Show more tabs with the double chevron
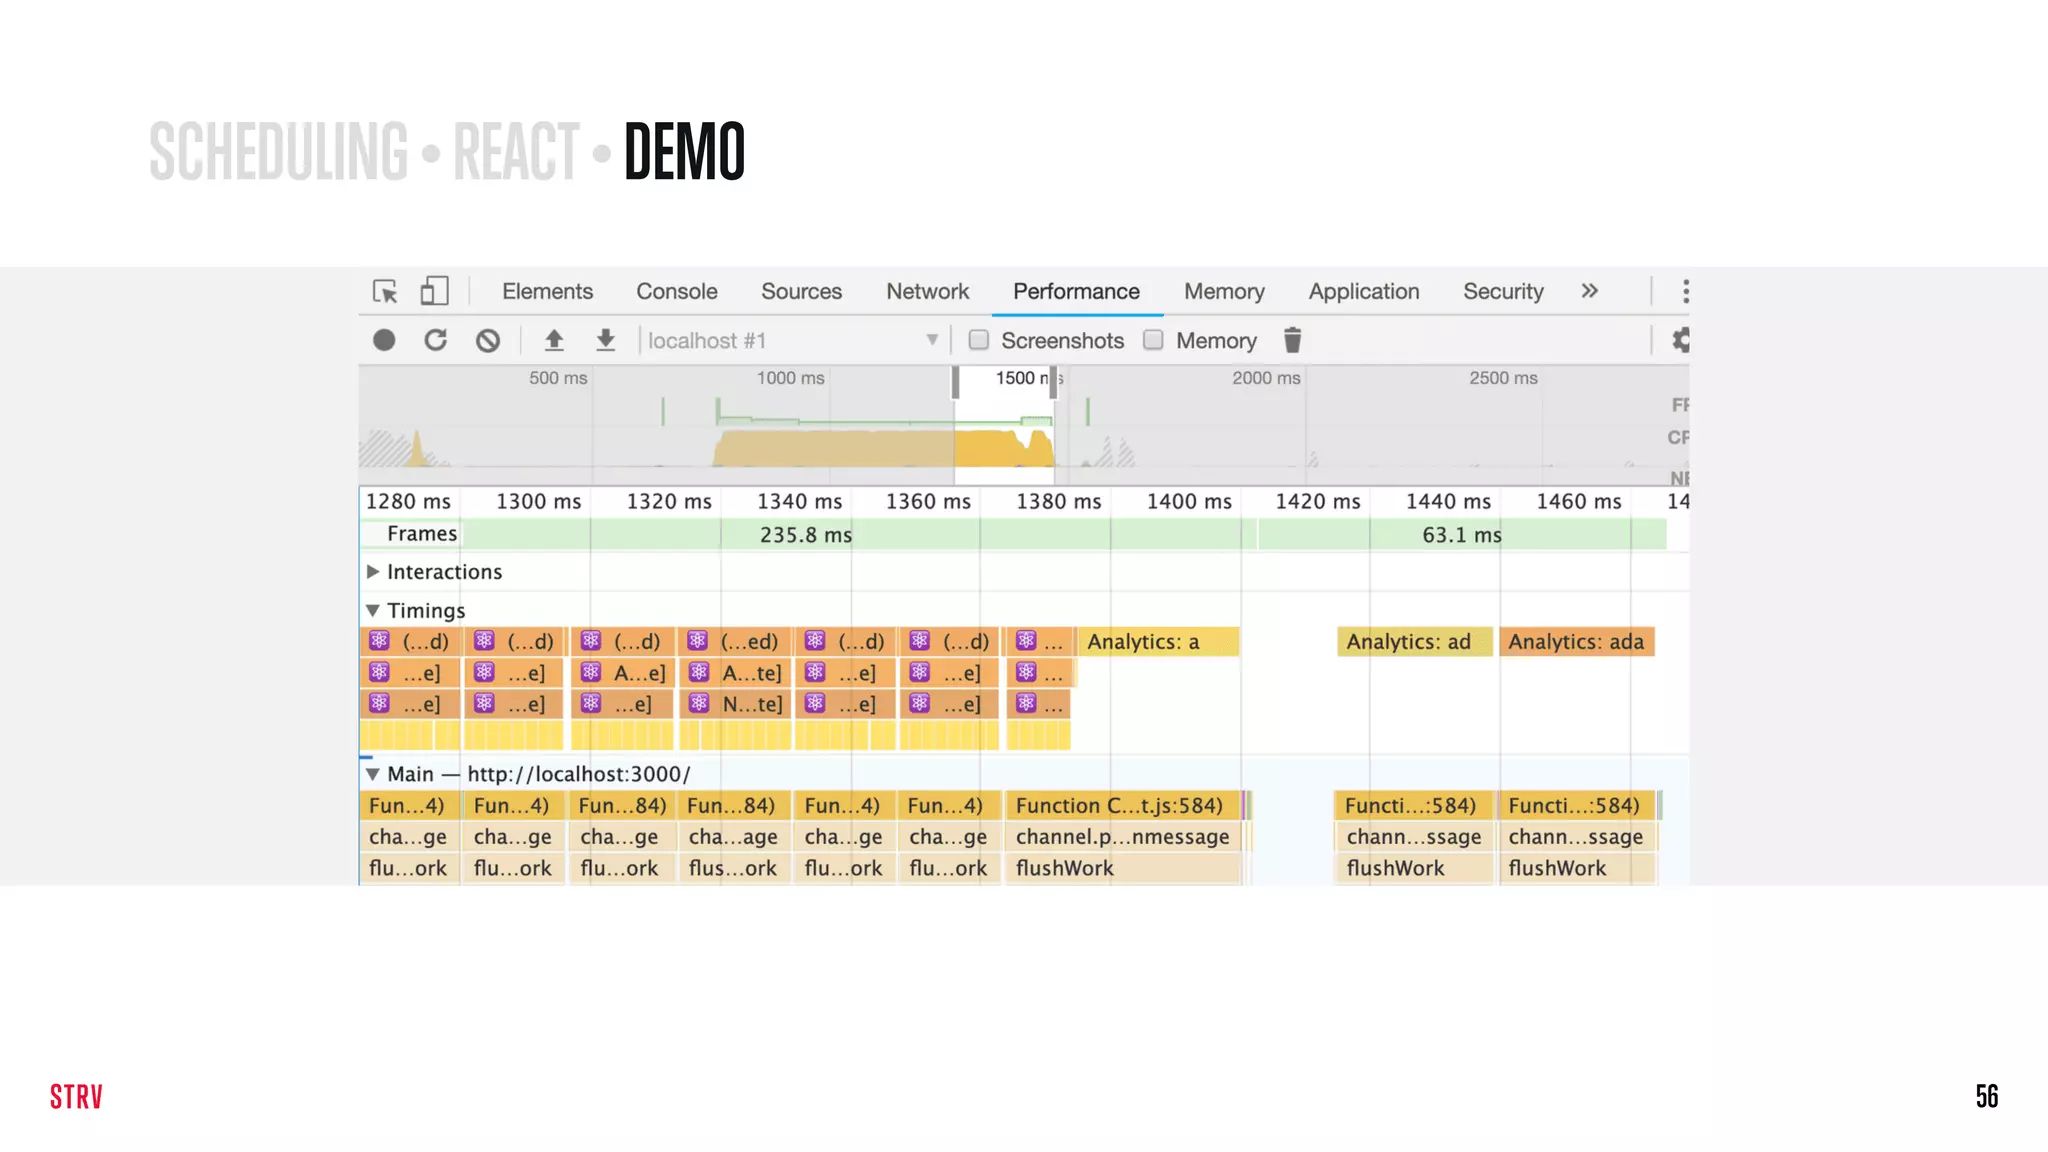This screenshot has width=2048, height=1152. pos(1590,291)
